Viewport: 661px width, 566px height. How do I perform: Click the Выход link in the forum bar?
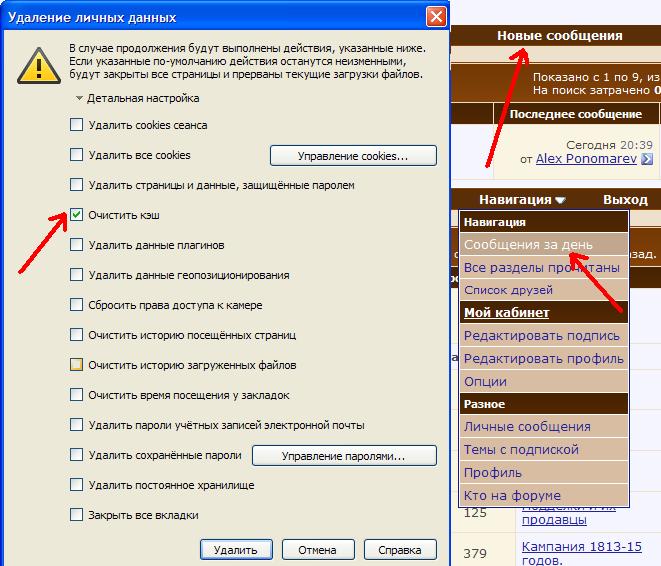click(625, 199)
